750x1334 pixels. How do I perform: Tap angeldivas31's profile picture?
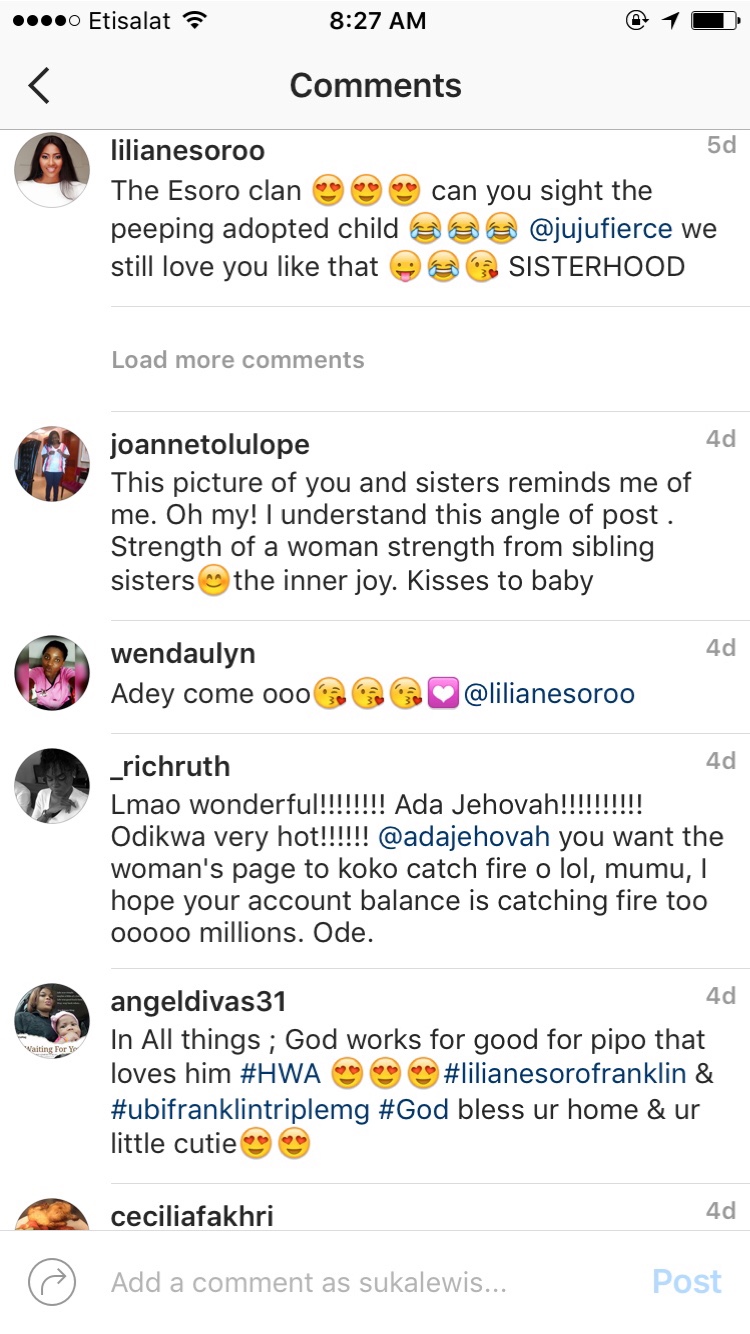pos(52,1021)
